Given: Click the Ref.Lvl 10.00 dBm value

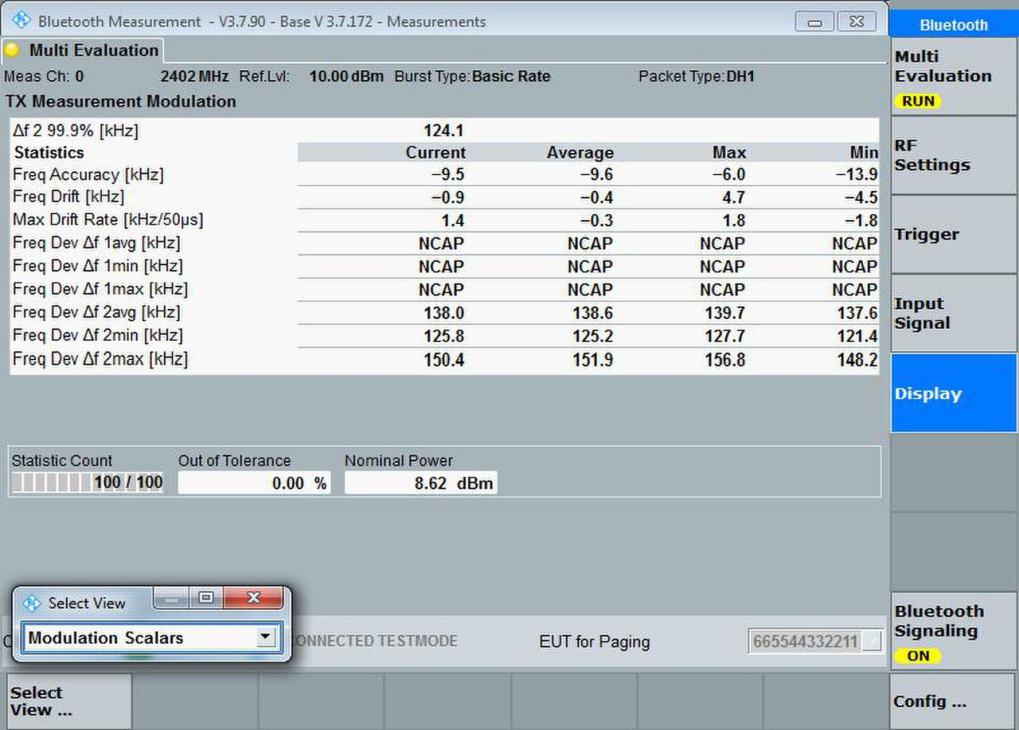Looking at the screenshot, I should [x=346, y=76].
